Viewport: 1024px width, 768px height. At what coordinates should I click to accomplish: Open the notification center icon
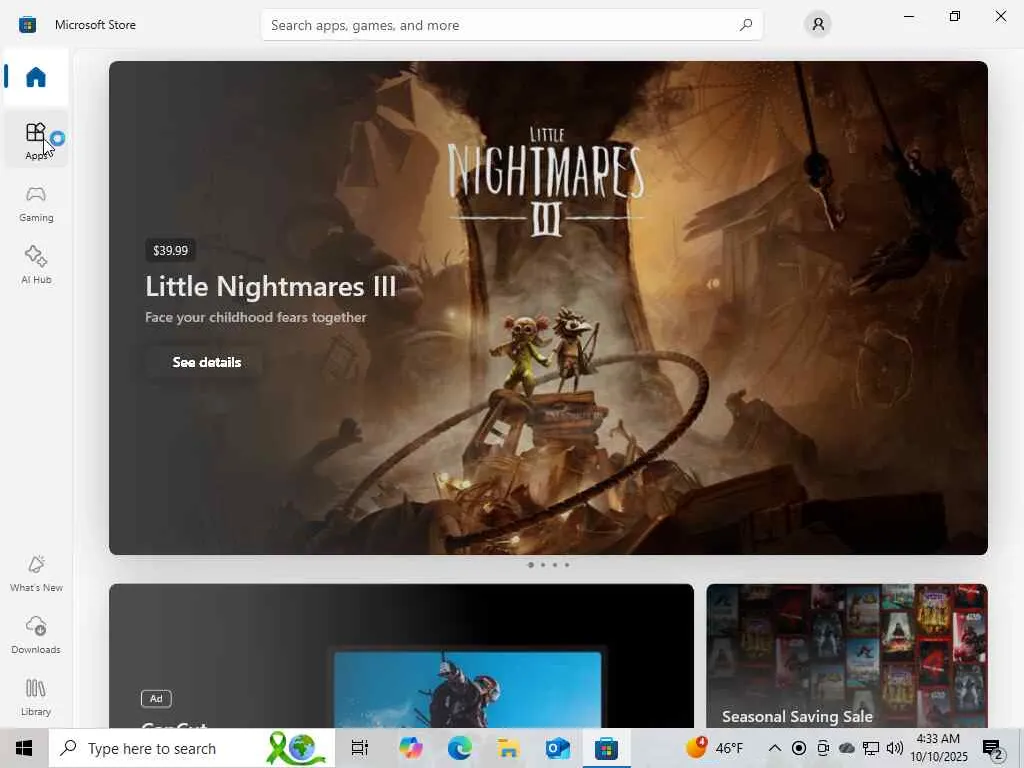pyautogui.click(x=992, y=749)
